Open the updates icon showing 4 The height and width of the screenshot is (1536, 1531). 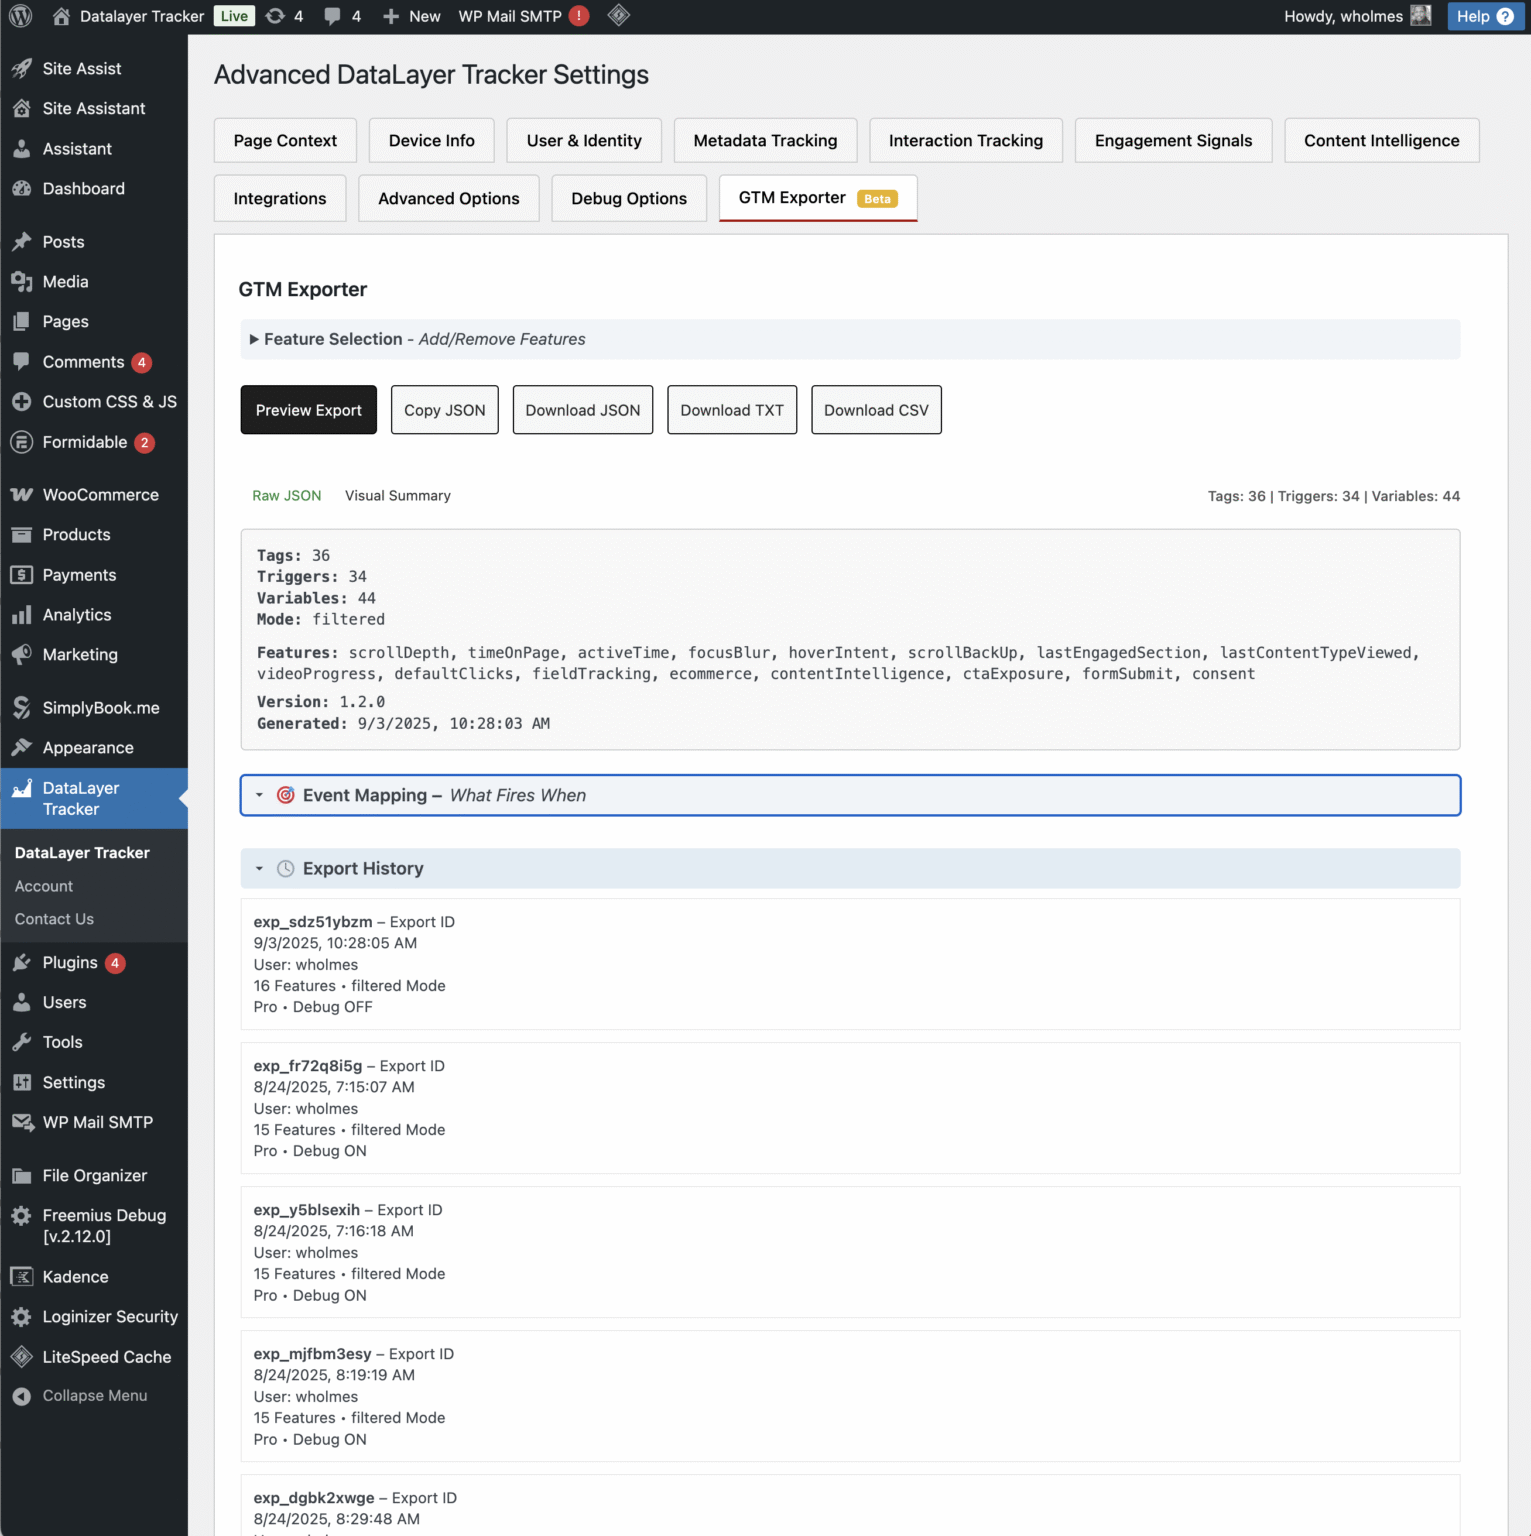[x=275, y=16]
